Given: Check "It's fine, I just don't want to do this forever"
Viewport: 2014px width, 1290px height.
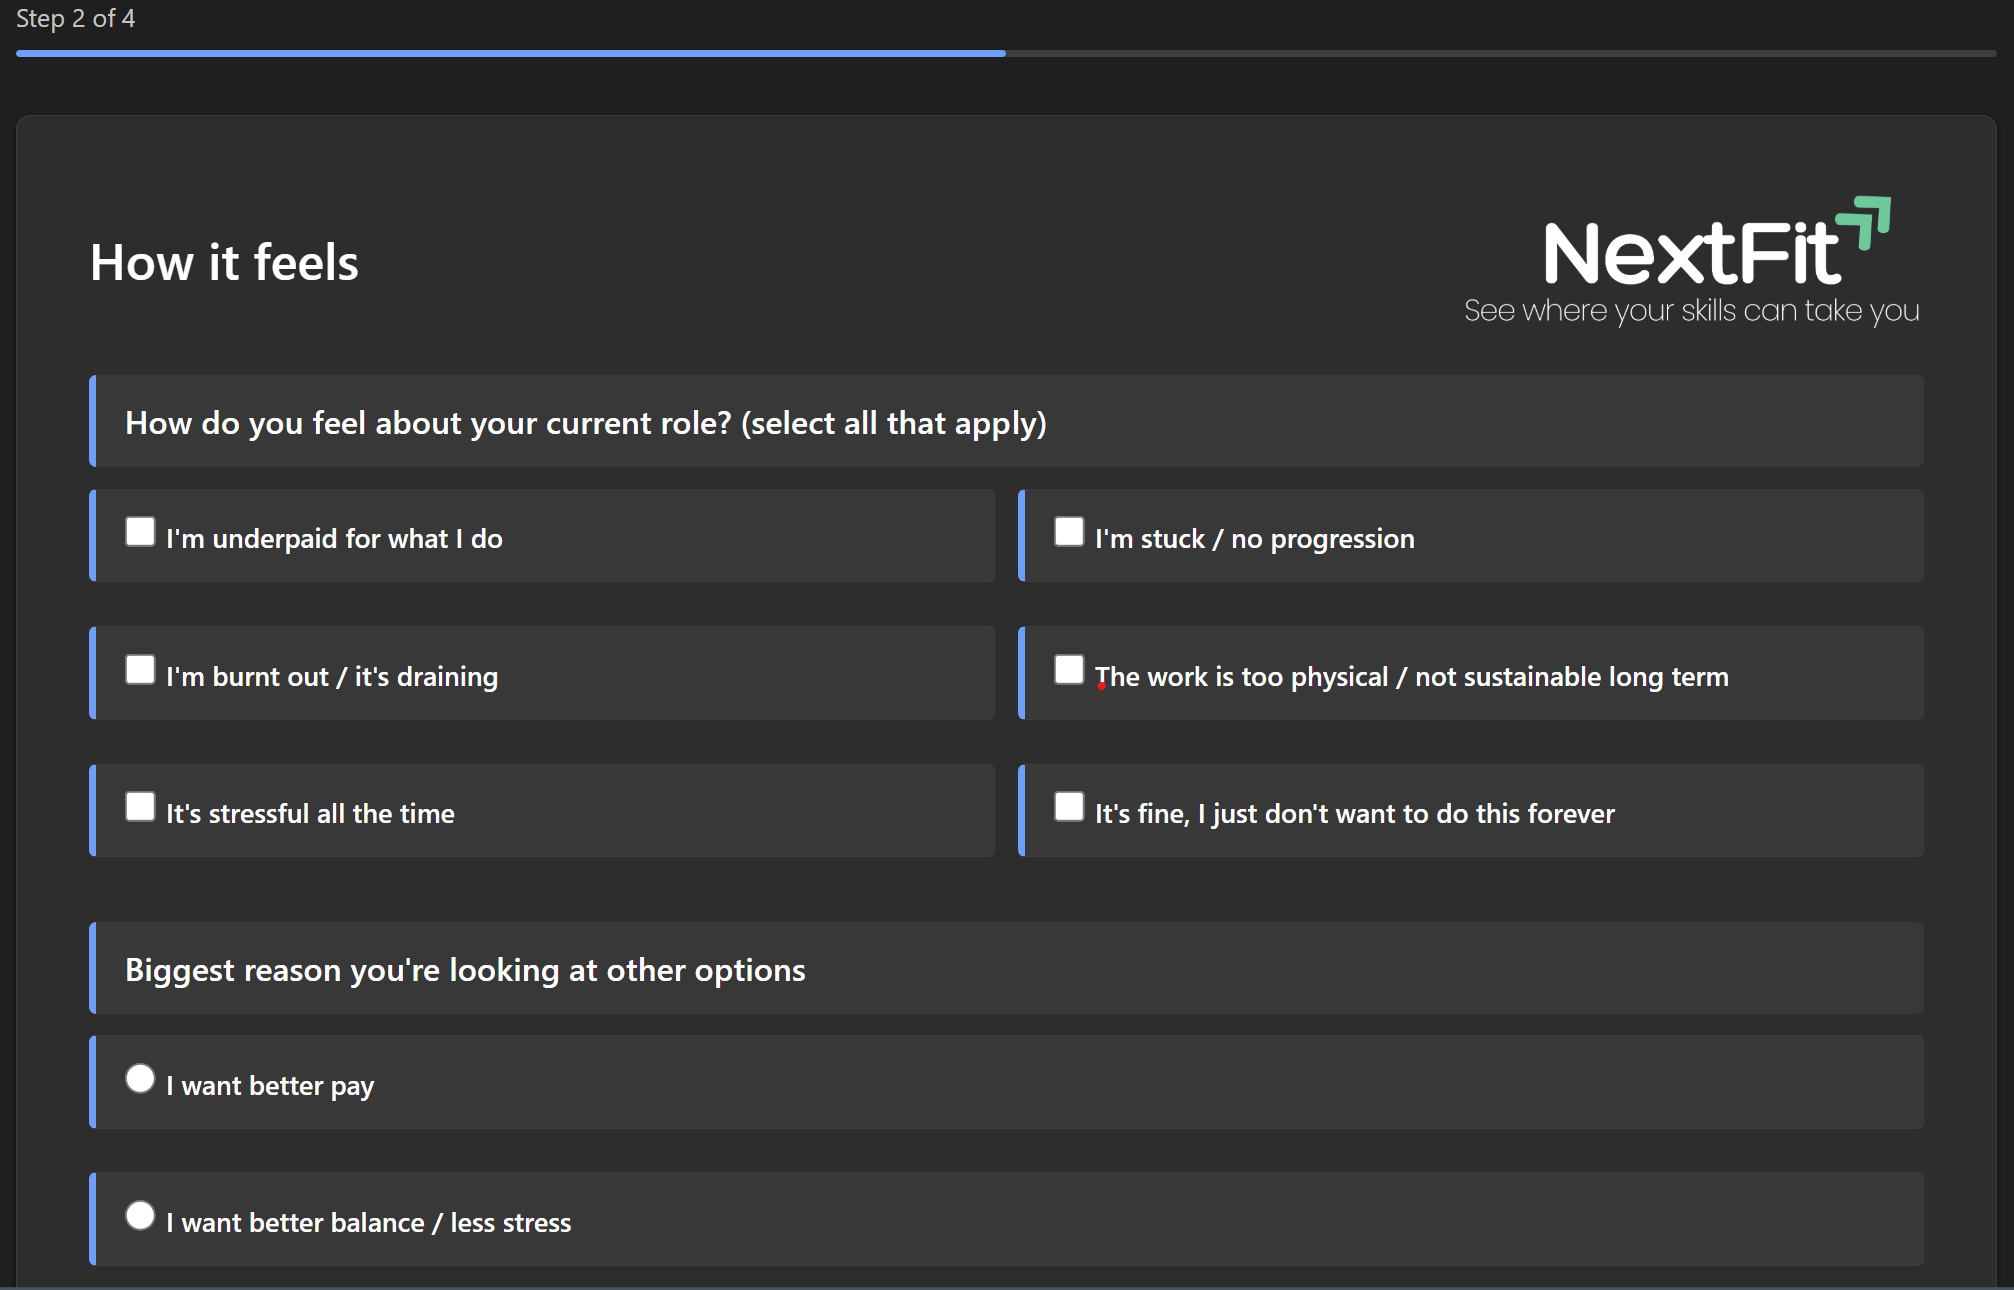Looking at the screenshot, I should 1068,806.
